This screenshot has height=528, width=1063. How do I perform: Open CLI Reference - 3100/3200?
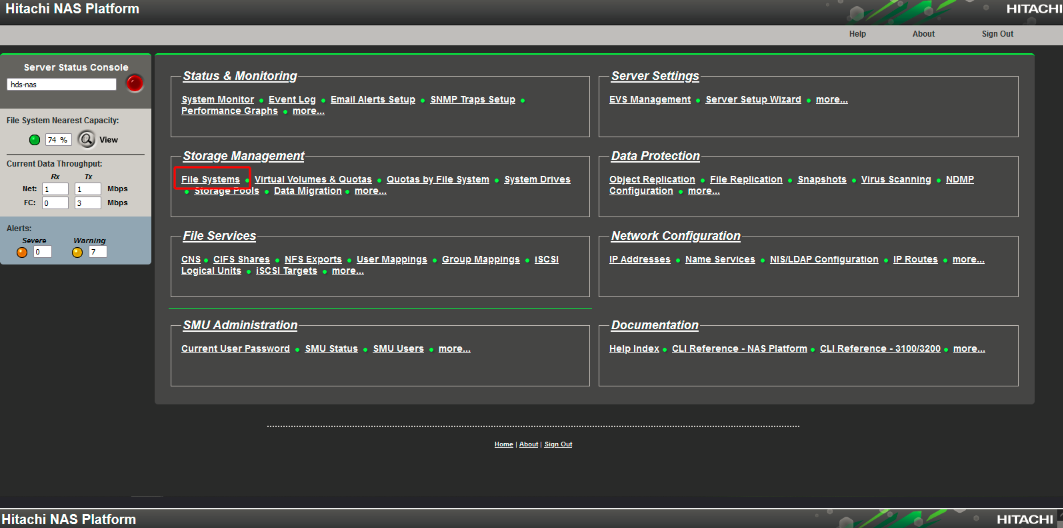pos(881,349)
